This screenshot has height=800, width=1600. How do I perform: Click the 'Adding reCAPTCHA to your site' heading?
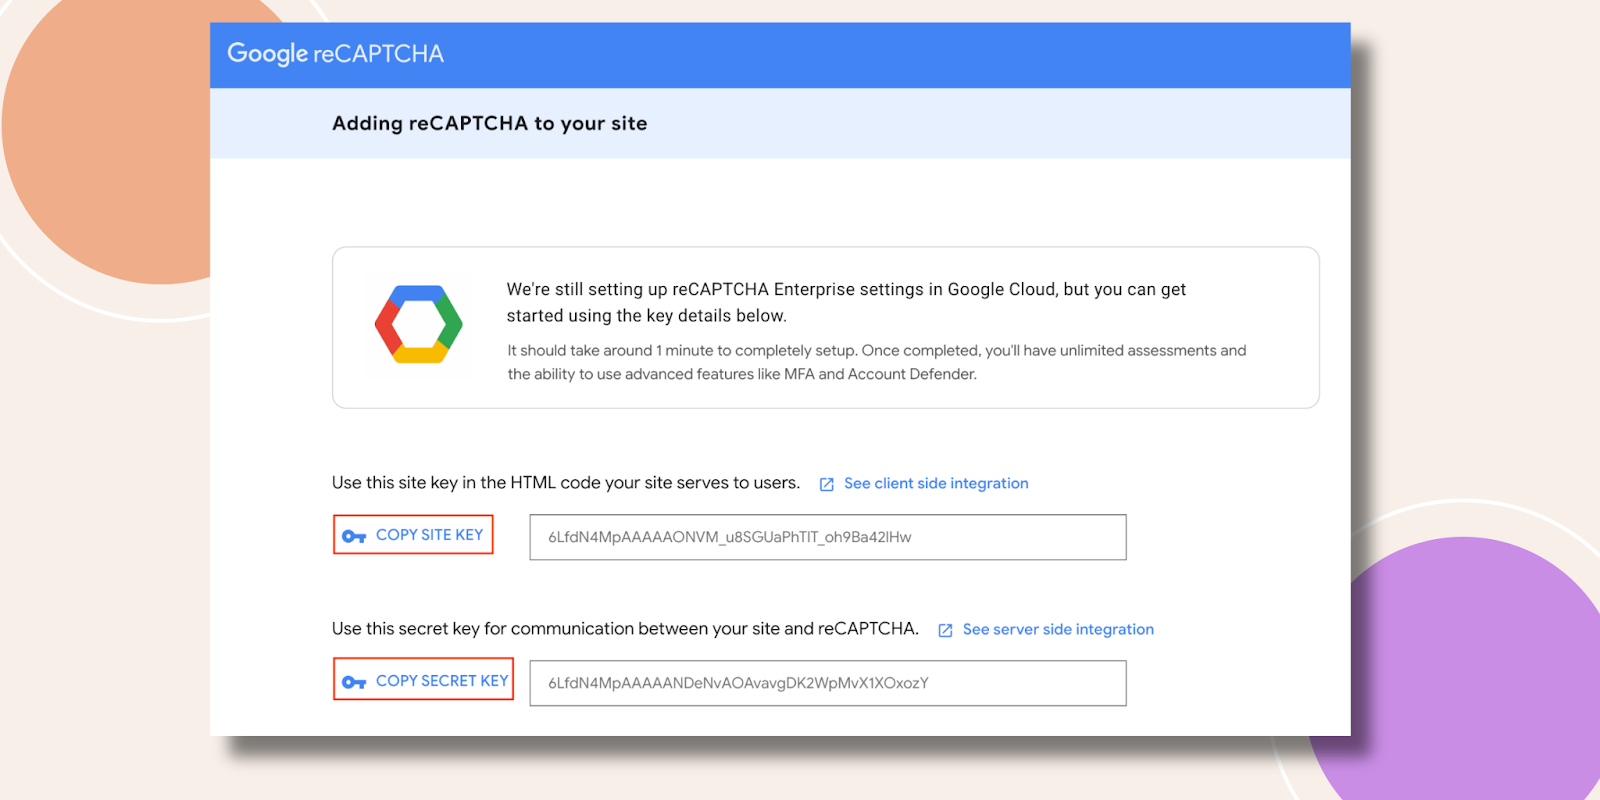489,123
